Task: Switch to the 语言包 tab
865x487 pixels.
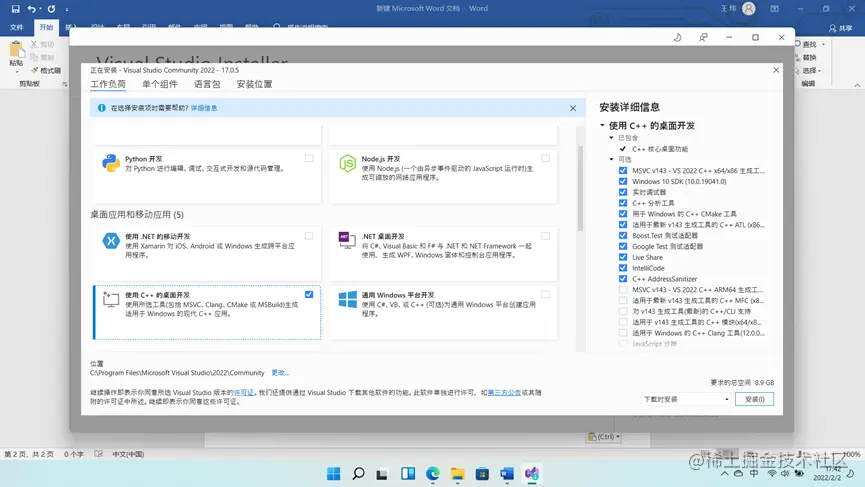Action: (207, 84)
